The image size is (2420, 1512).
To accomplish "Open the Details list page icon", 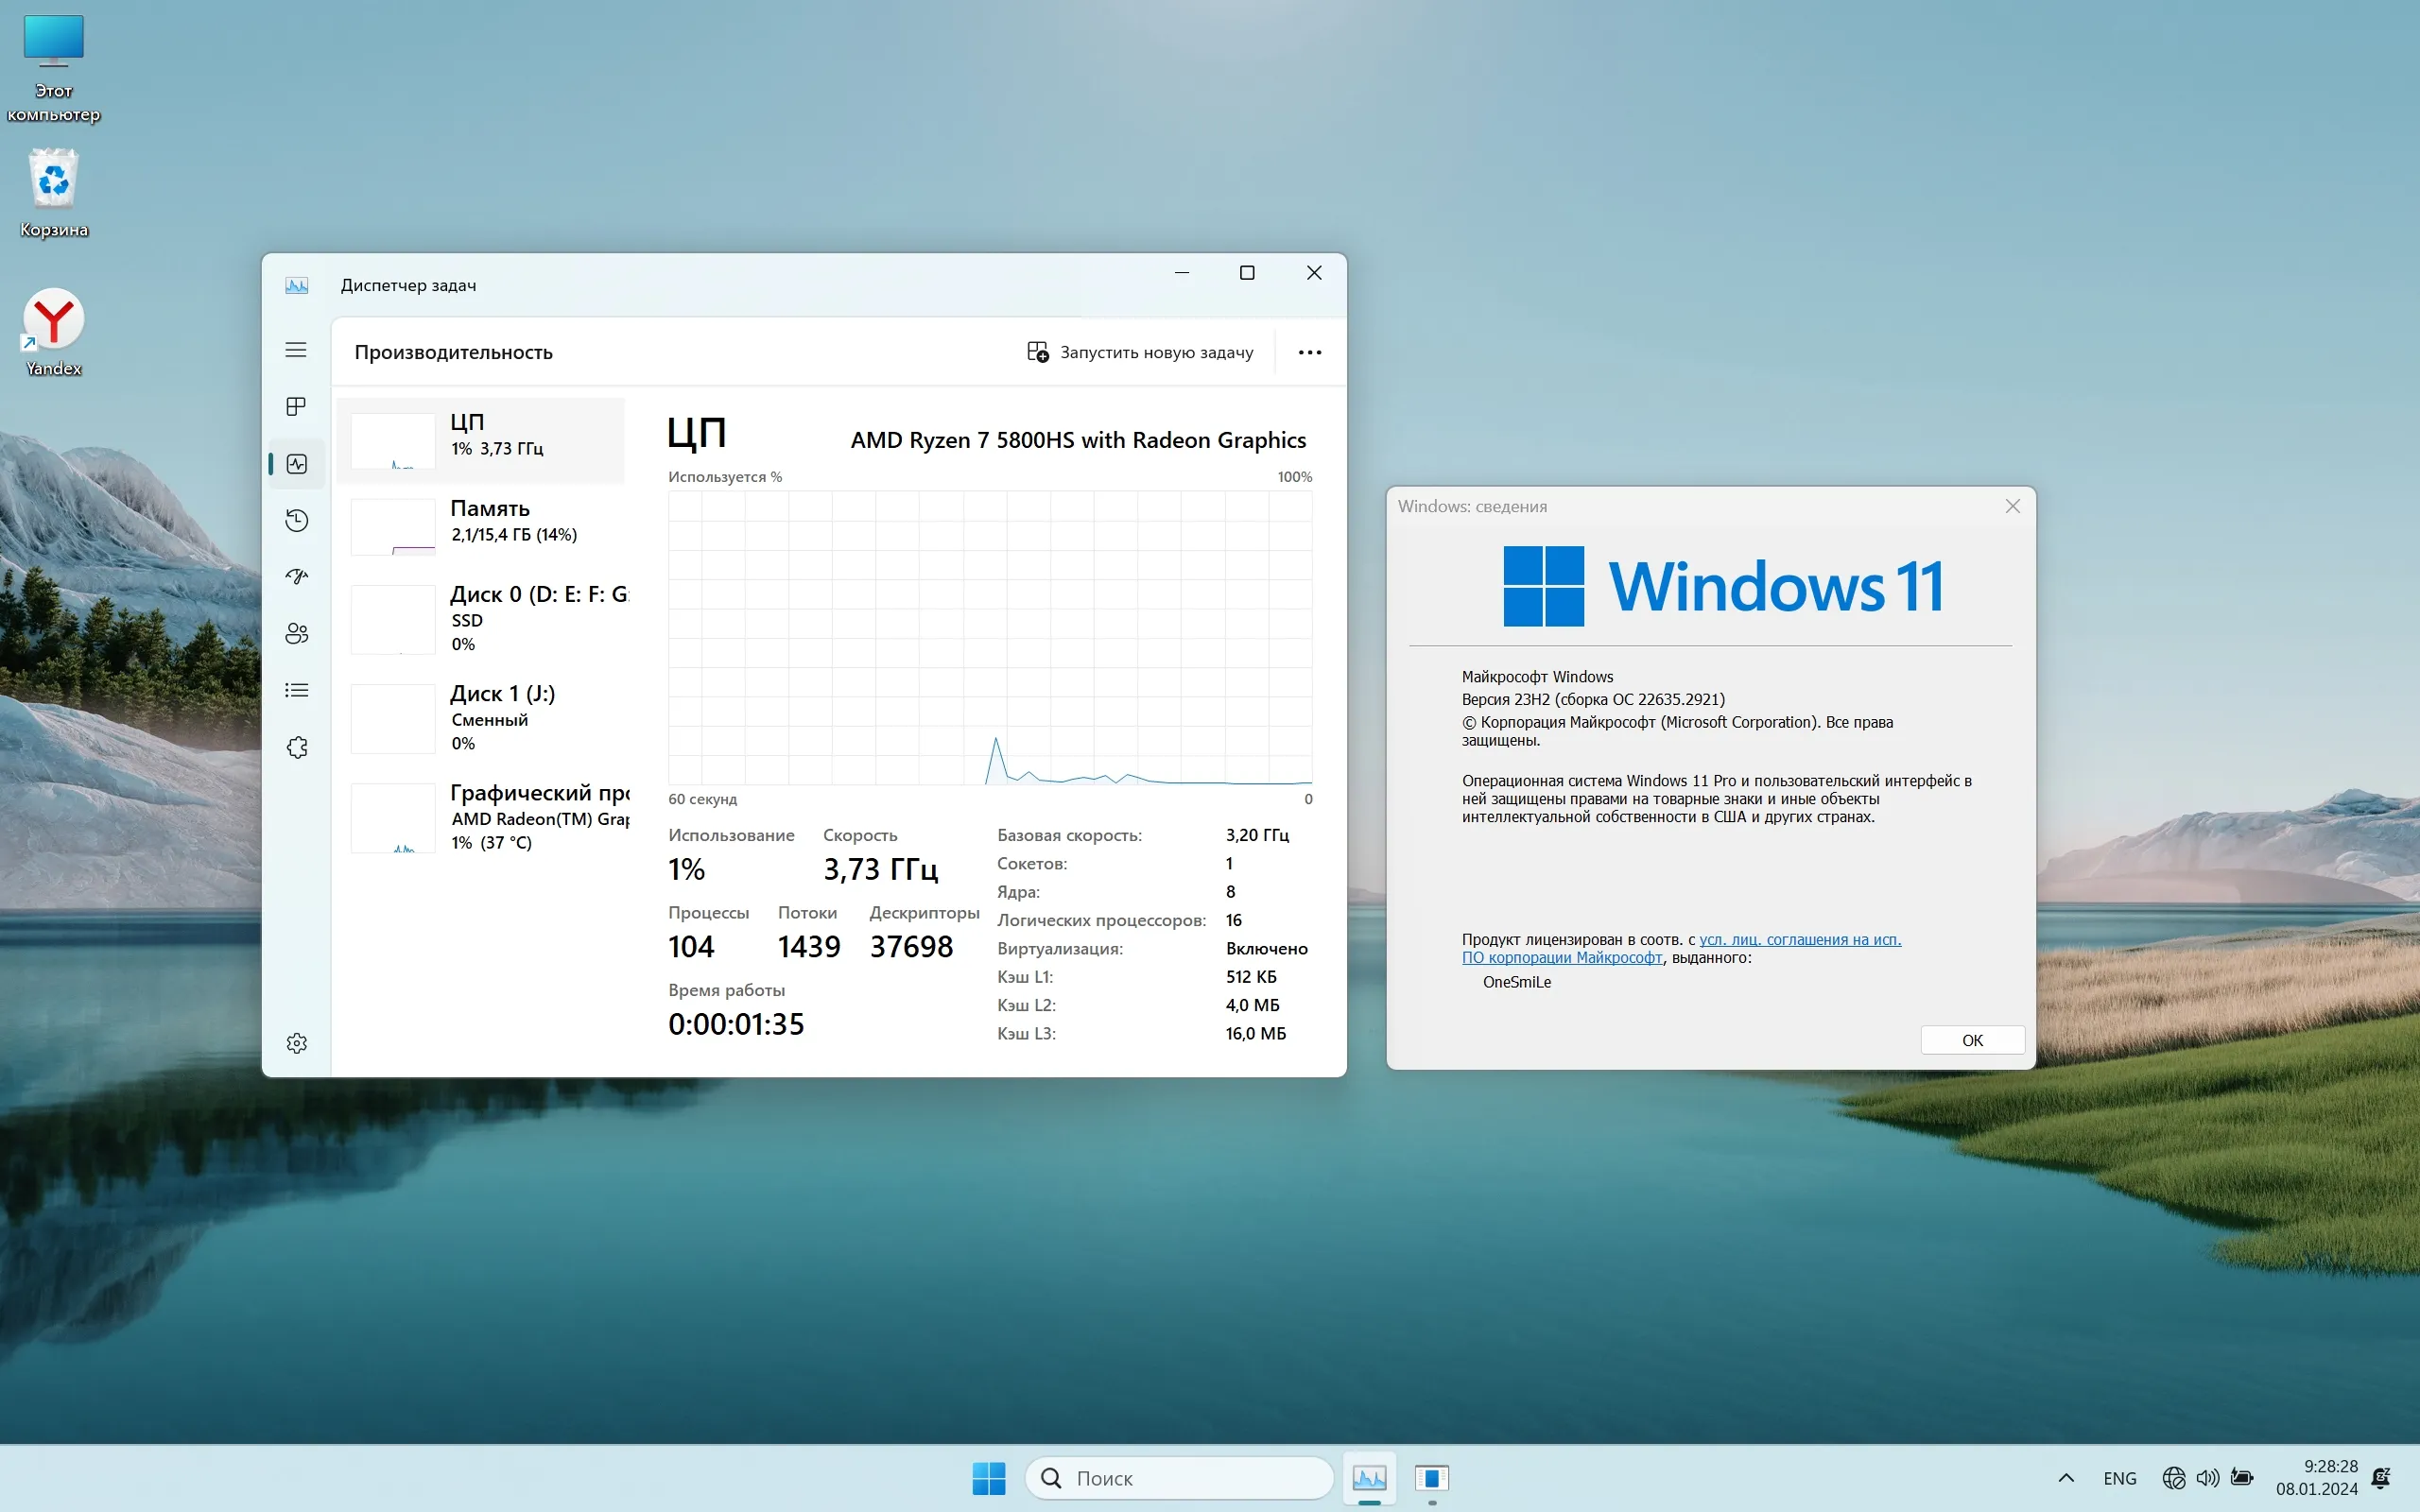I will pyautogui.click(x=296, y=690).
